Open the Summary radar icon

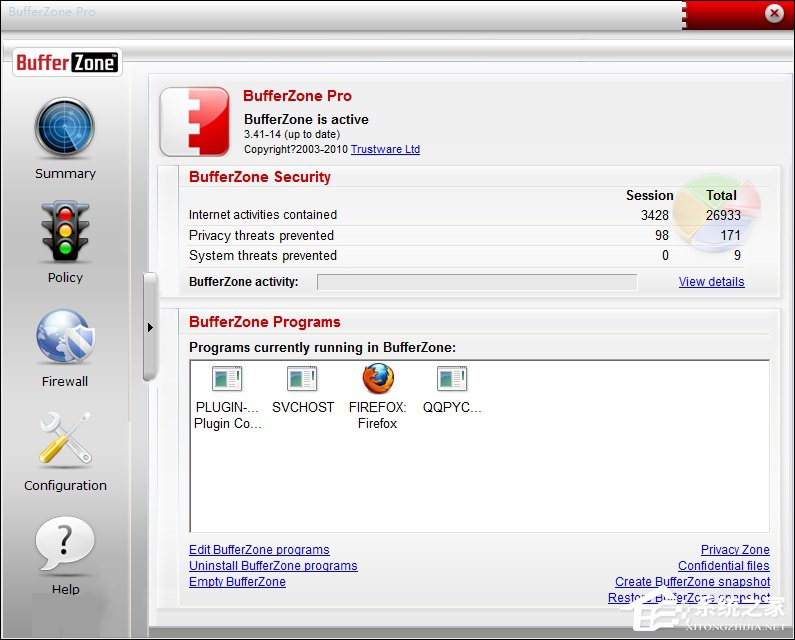[65, 127]
